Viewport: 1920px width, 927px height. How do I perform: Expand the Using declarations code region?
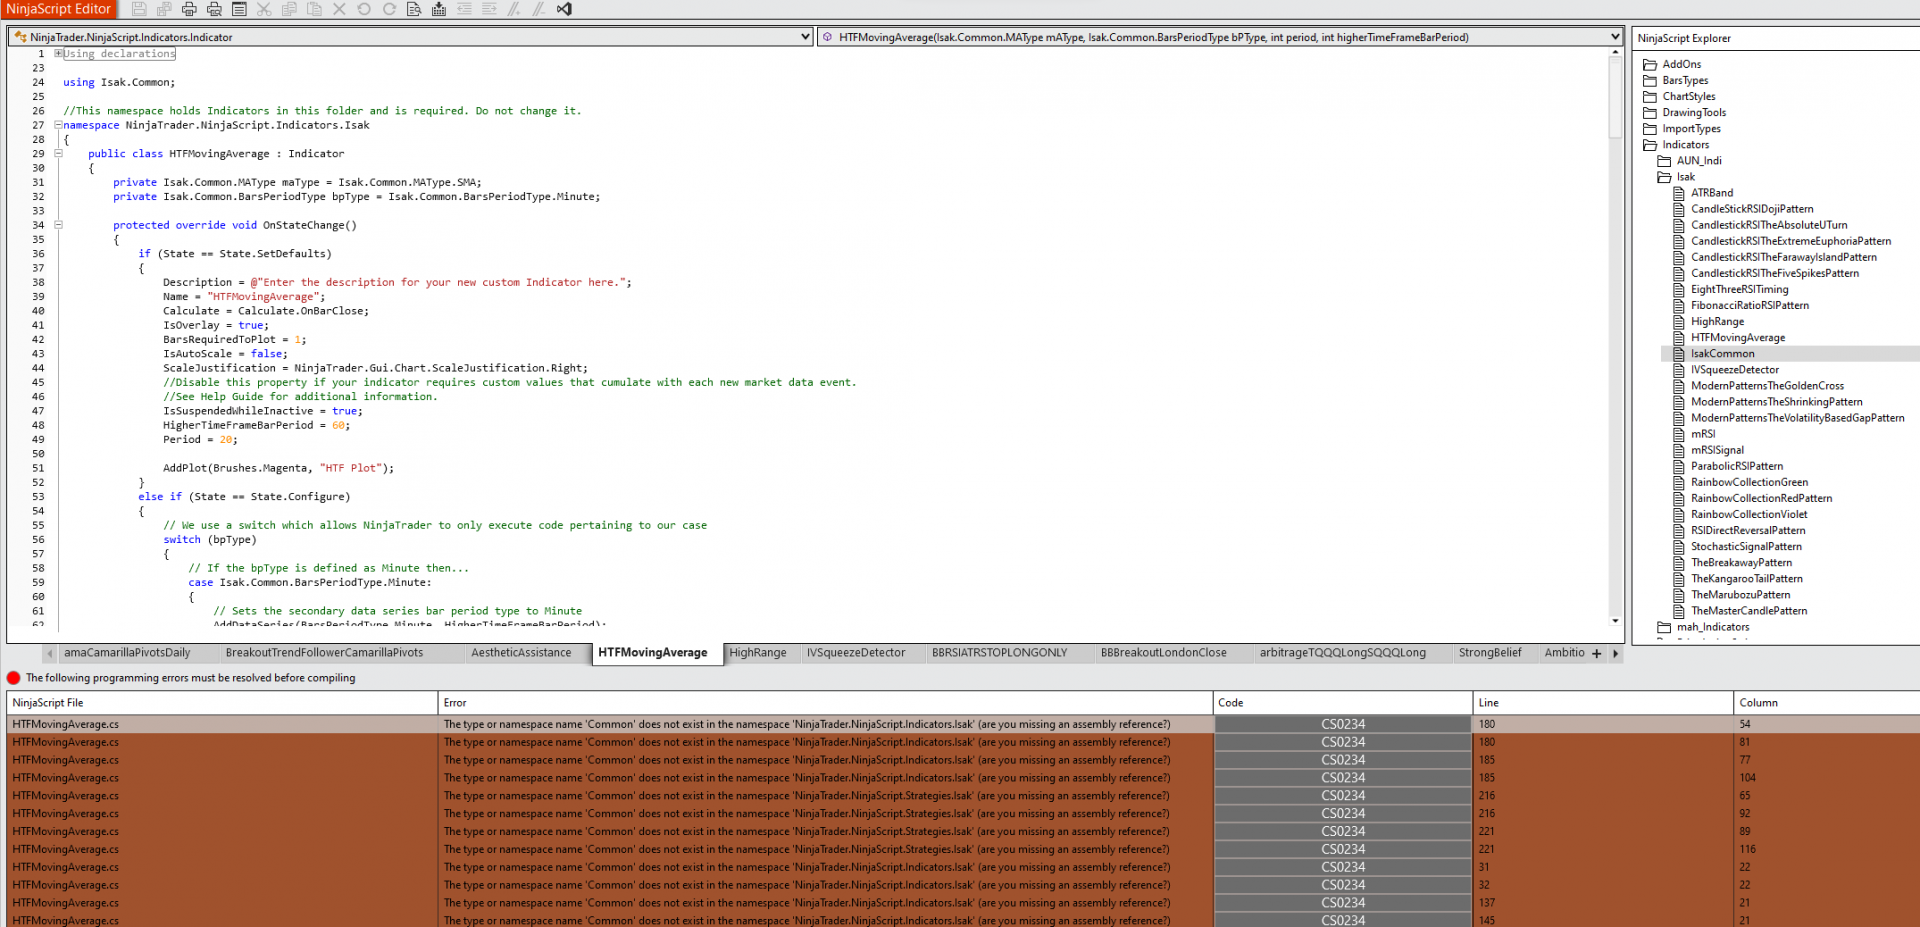tap(58, 53)
